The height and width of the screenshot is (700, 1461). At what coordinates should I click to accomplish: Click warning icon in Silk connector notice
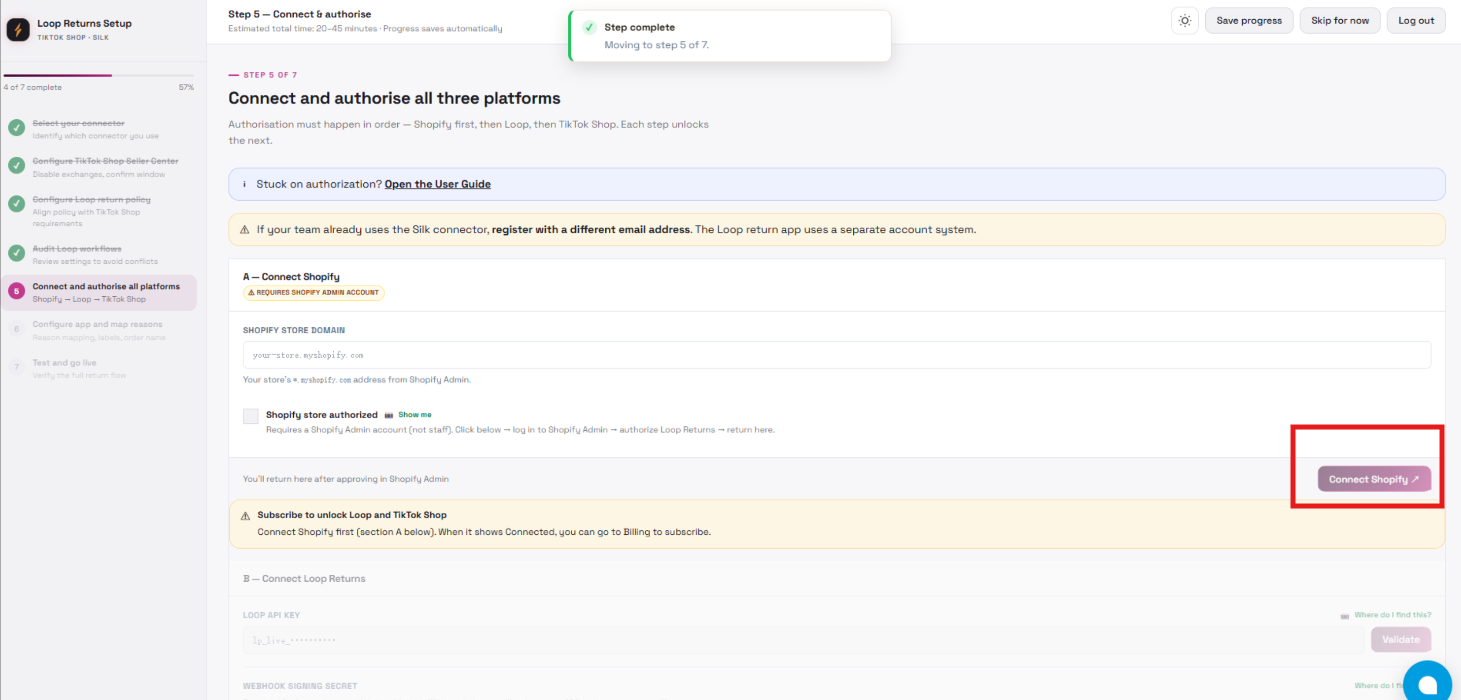point(245,230)
